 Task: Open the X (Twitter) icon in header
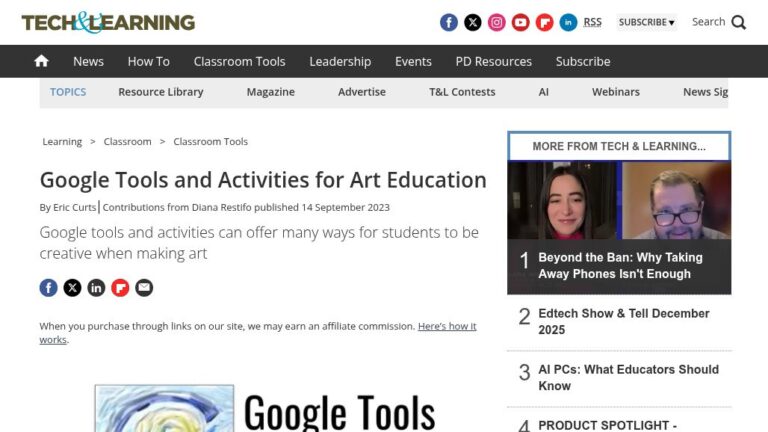(473, 23)
